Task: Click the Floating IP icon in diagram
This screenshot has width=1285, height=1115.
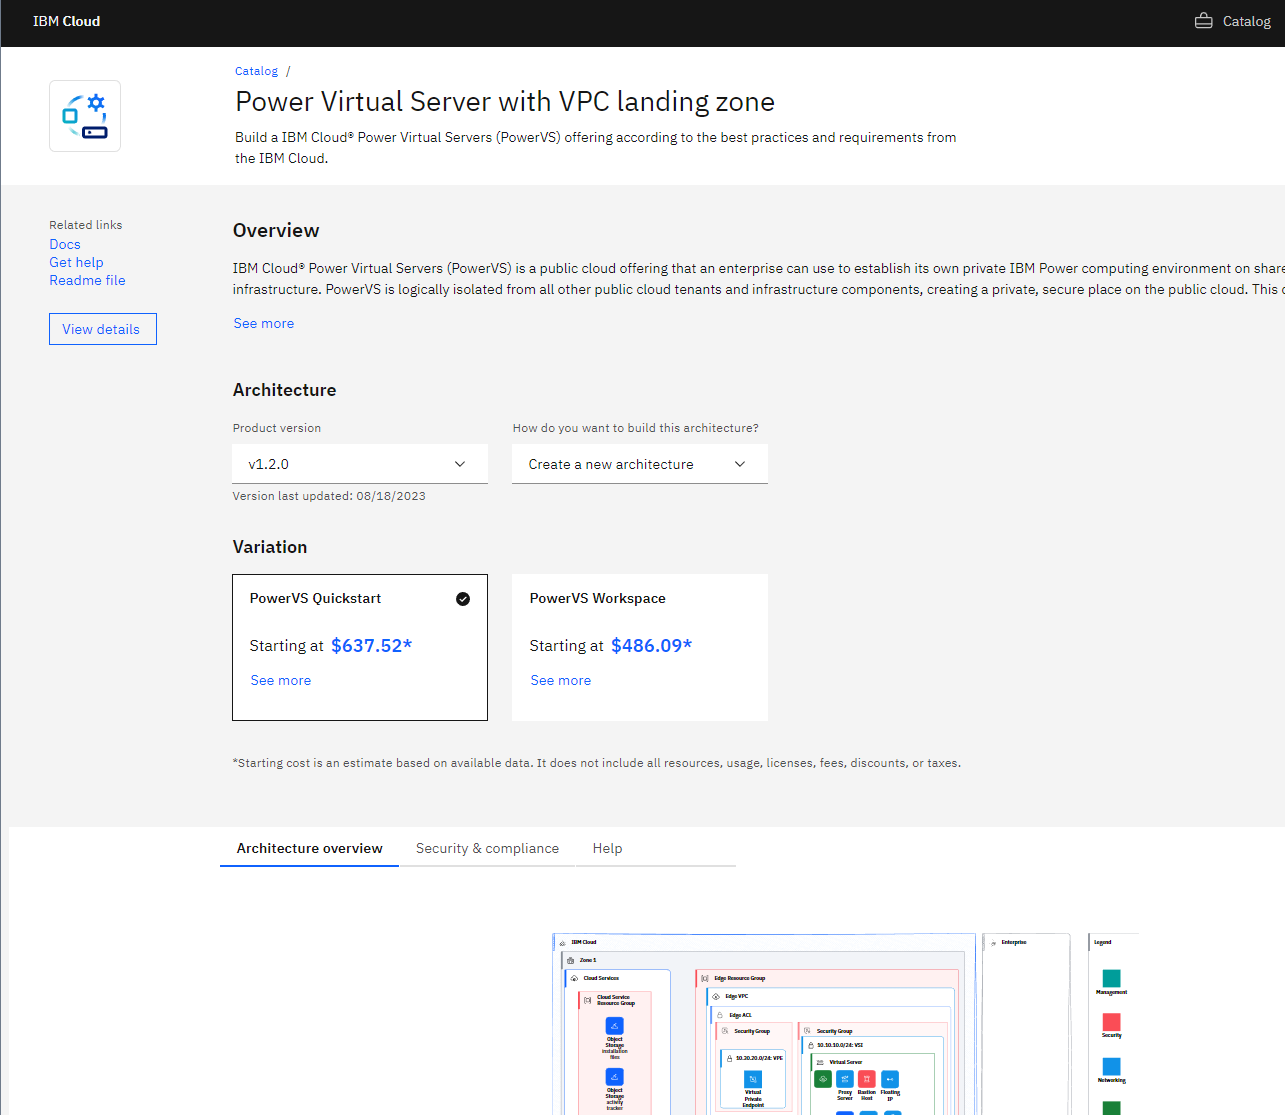Action: (890, 1079)
